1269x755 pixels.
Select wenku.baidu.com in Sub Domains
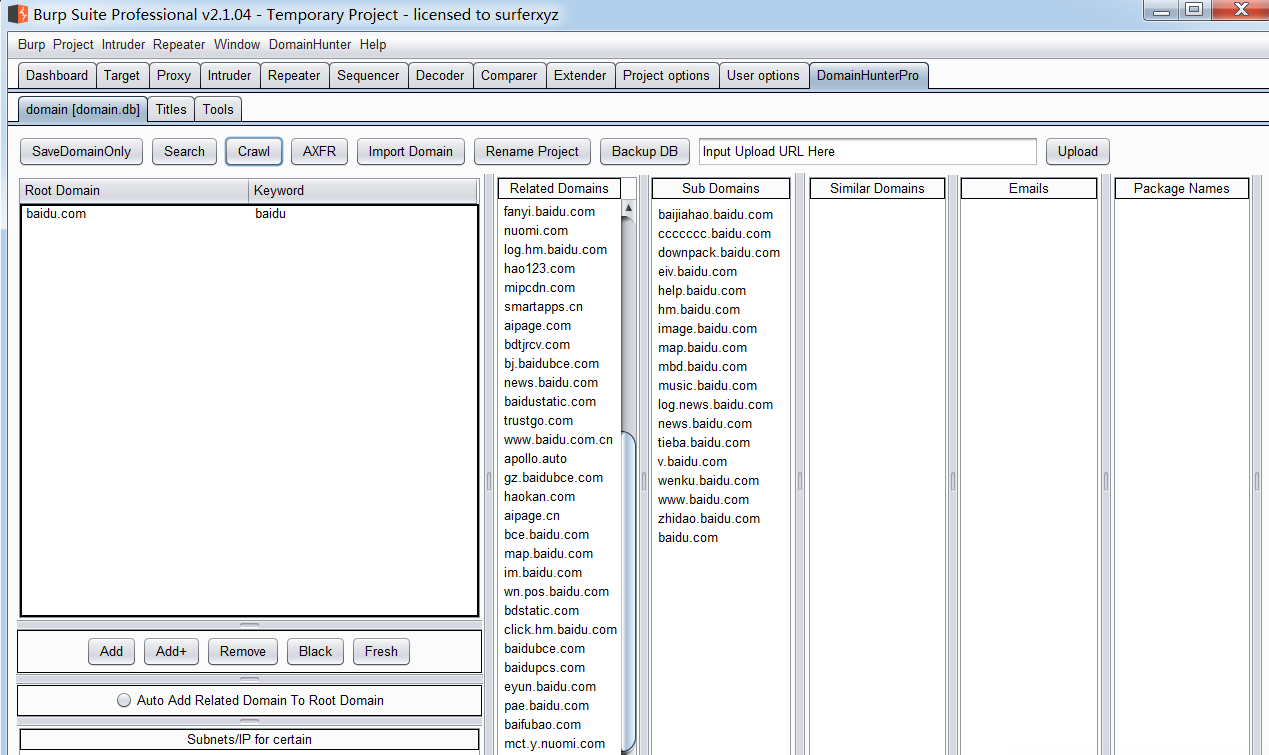point(709,481)
